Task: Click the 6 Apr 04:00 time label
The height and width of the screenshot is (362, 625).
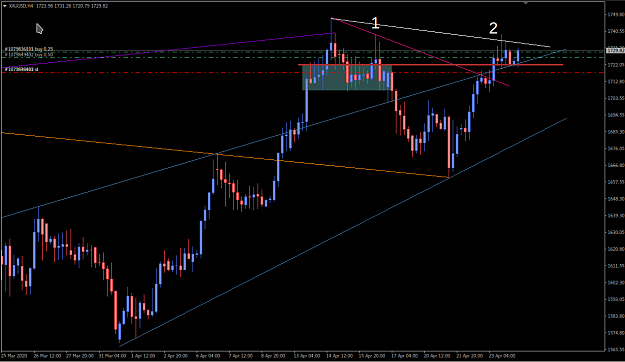Action: pyautogui.click(x=208, y=356)
